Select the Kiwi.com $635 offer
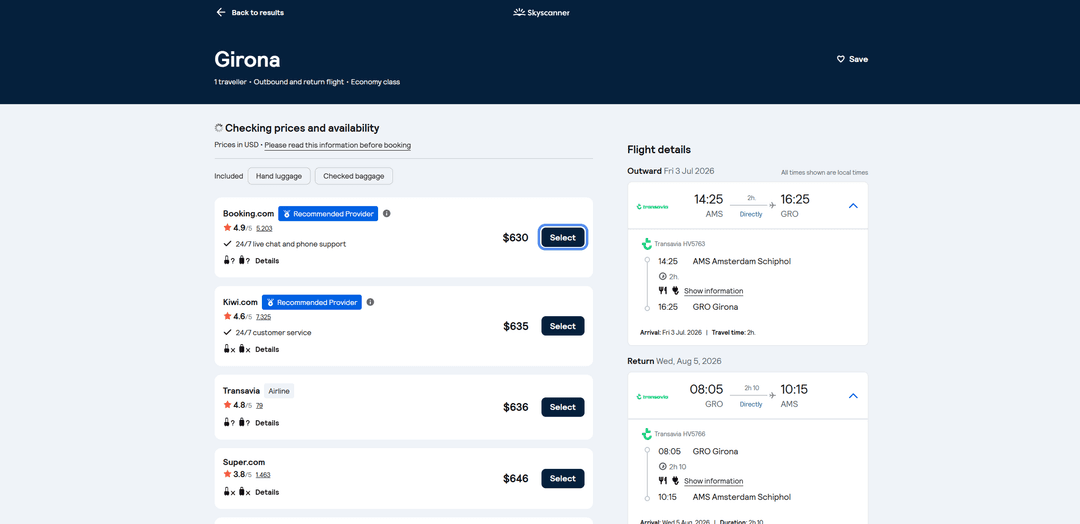 click(x=563, y=326)
